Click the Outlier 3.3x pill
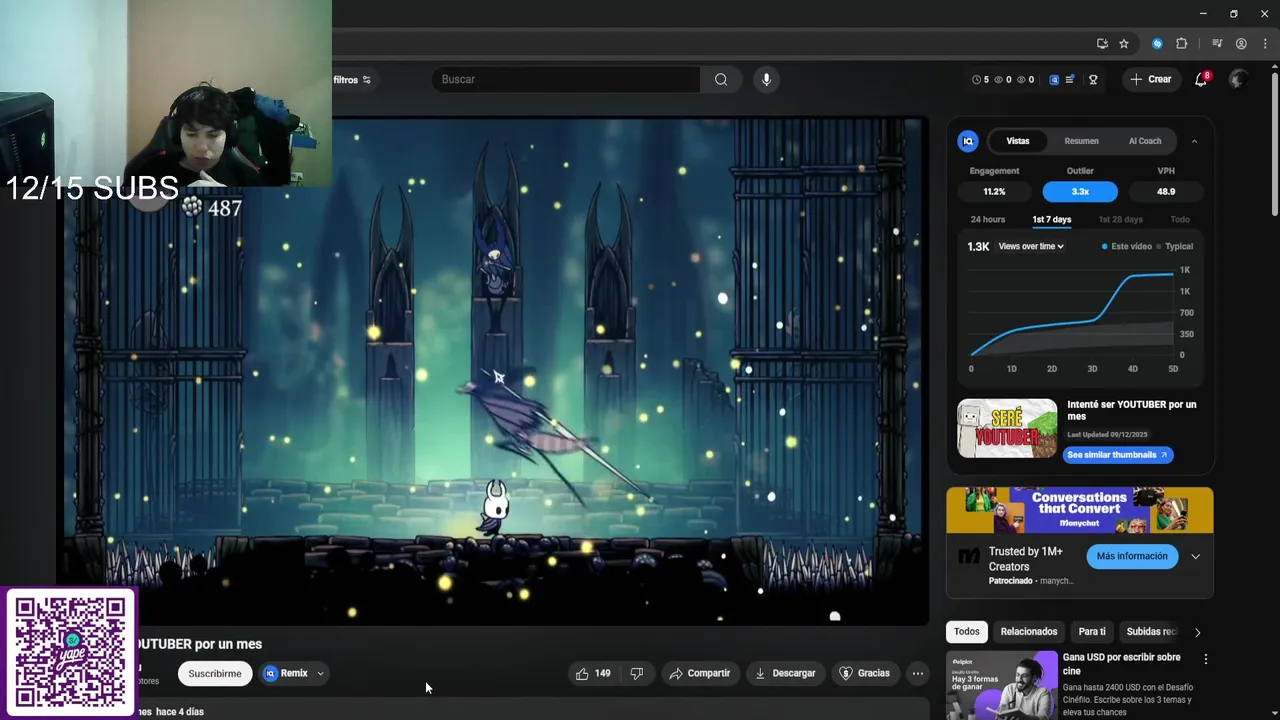This screenshot has width=1280, height=720. (x=1080, y=191)
